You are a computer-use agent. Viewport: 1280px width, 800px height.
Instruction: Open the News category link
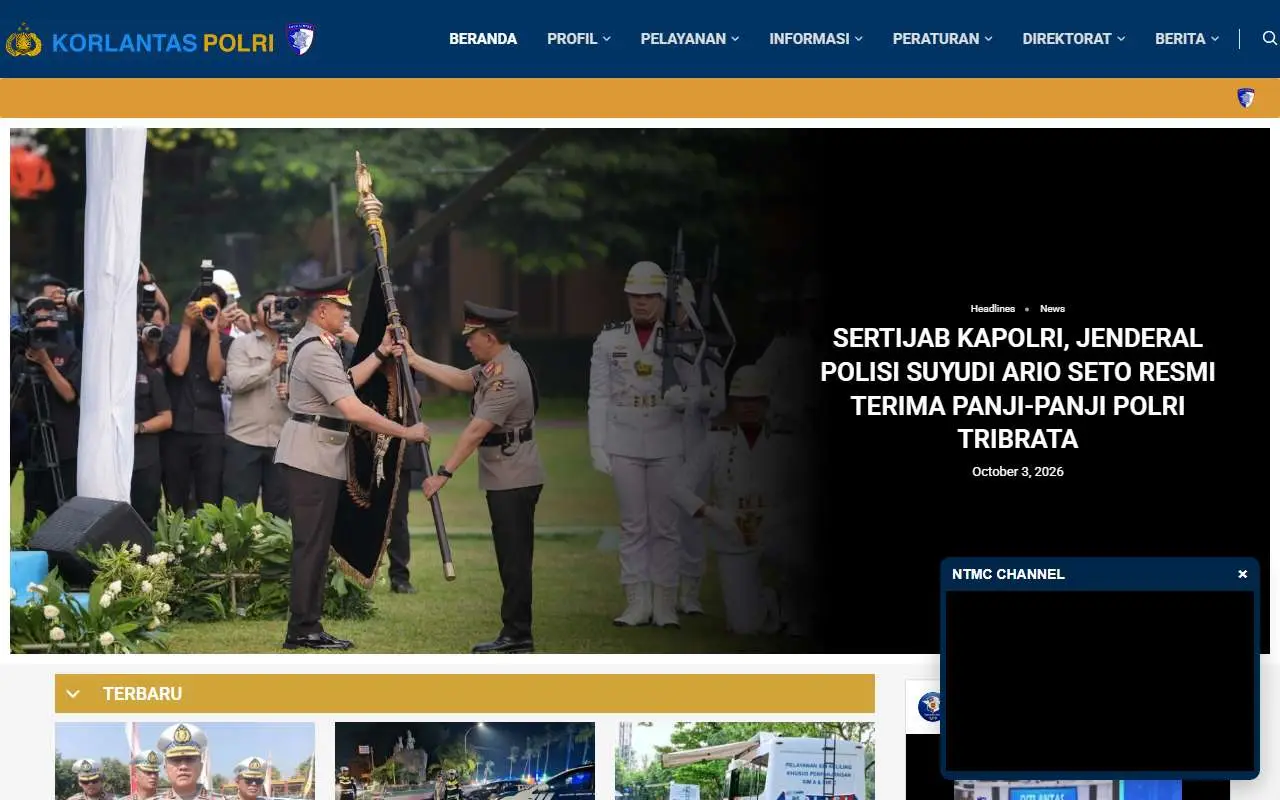pos(1052,309)
